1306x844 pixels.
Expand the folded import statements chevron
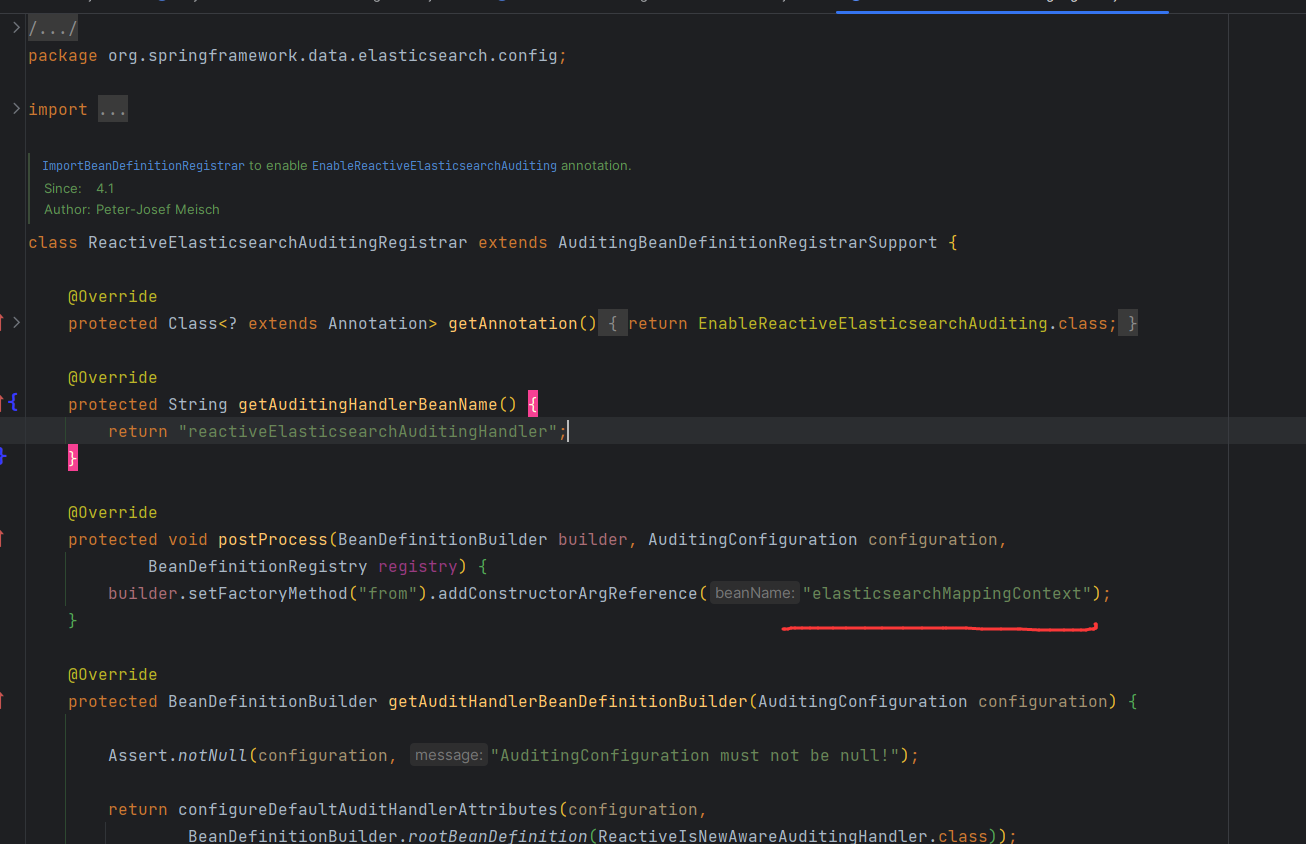(15, 108)
